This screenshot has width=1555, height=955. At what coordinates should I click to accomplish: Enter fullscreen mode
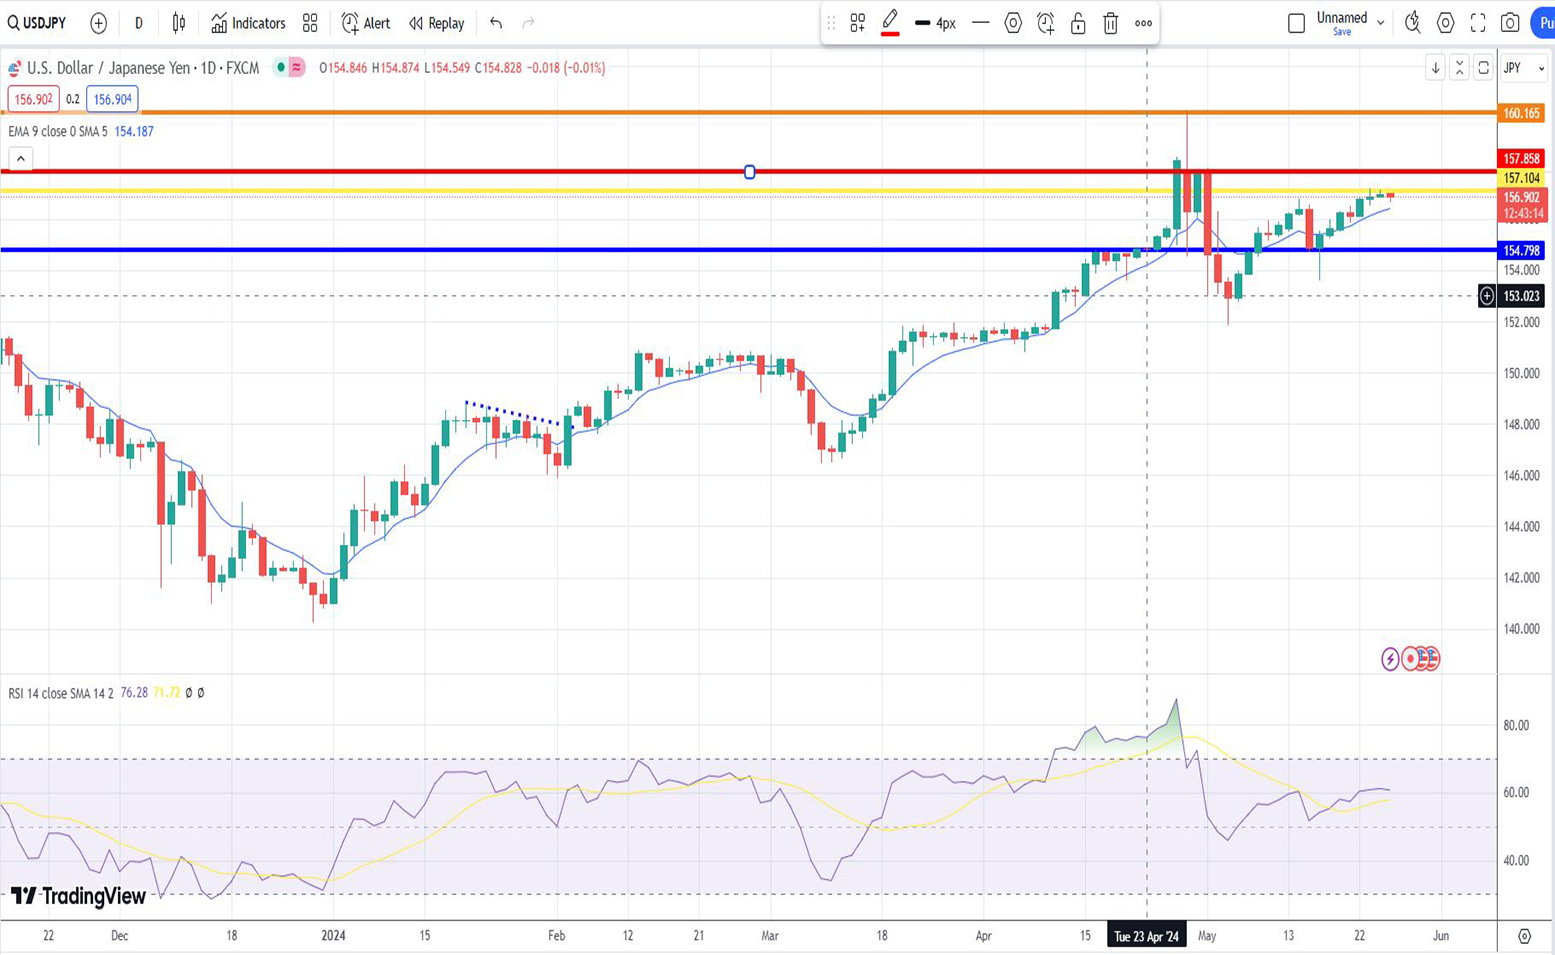(1478, 23)
